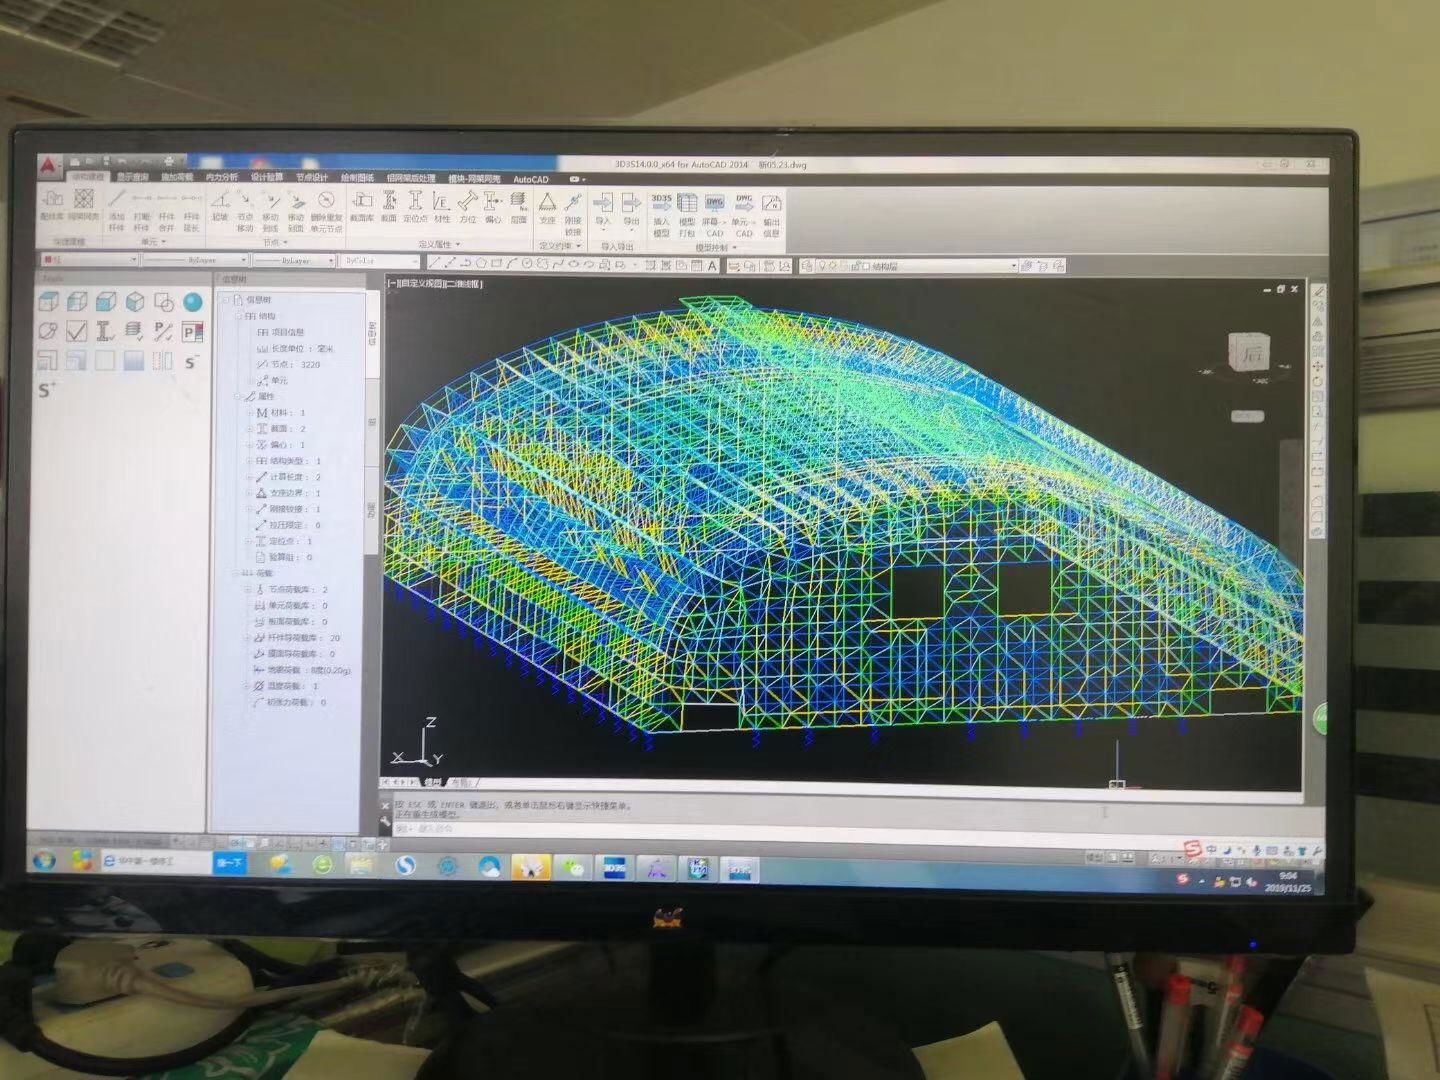Click the 杆件延长 extend member tool
The height and width of the screenshot is (1080, 1440).
pos(191,211)
